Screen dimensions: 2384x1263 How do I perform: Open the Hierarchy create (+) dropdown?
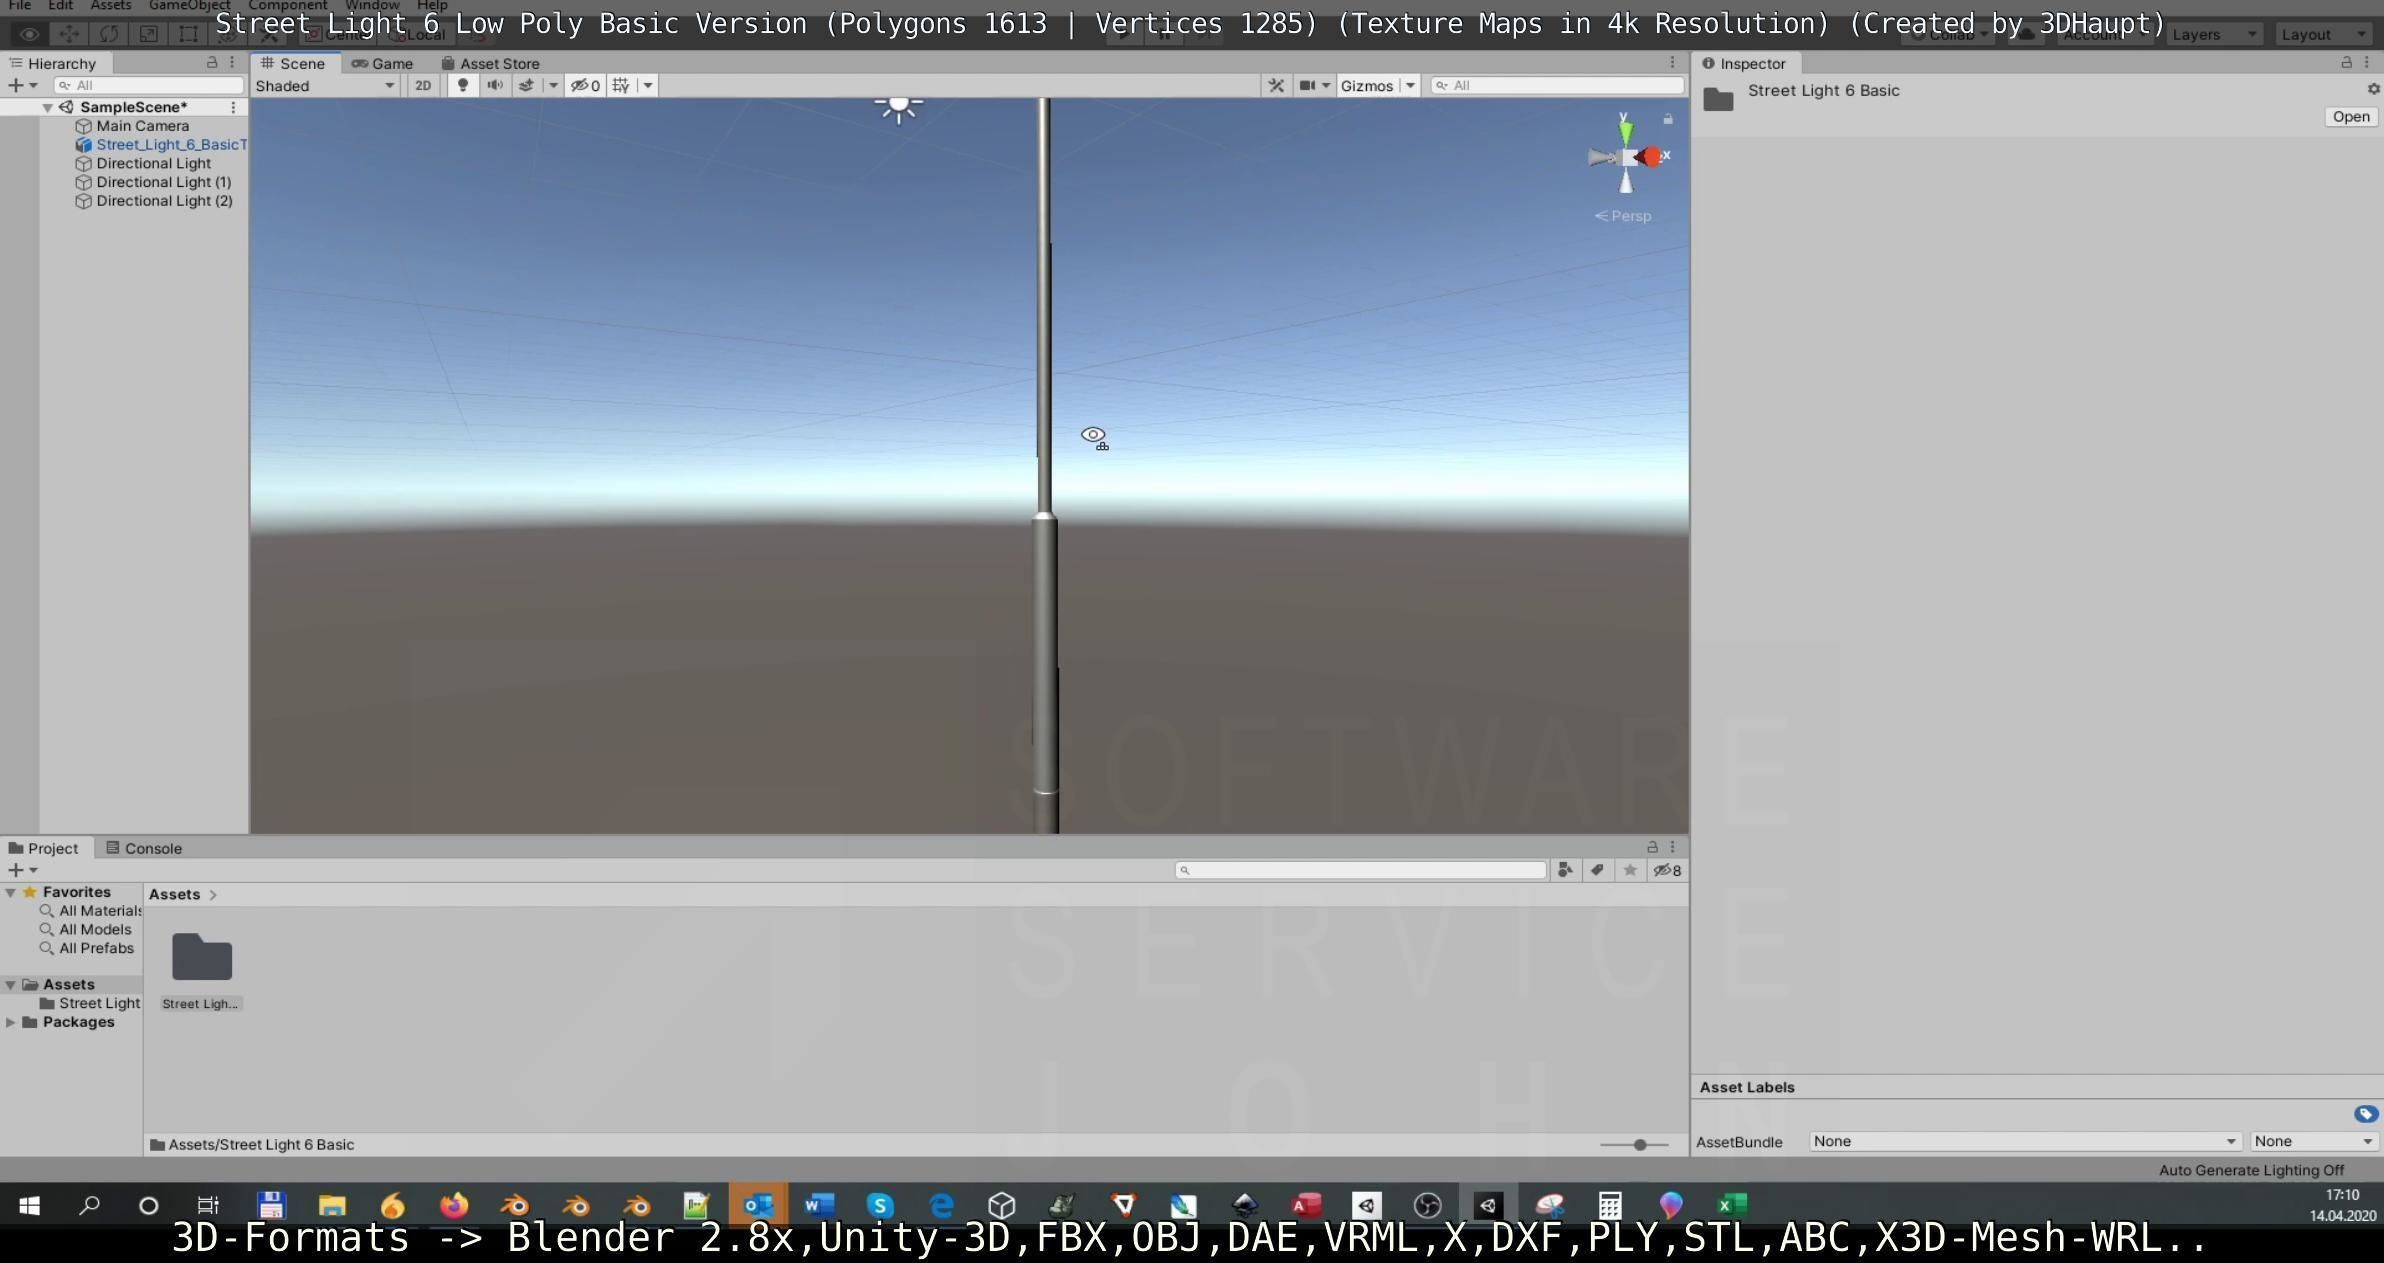click(x=22, y=86)
